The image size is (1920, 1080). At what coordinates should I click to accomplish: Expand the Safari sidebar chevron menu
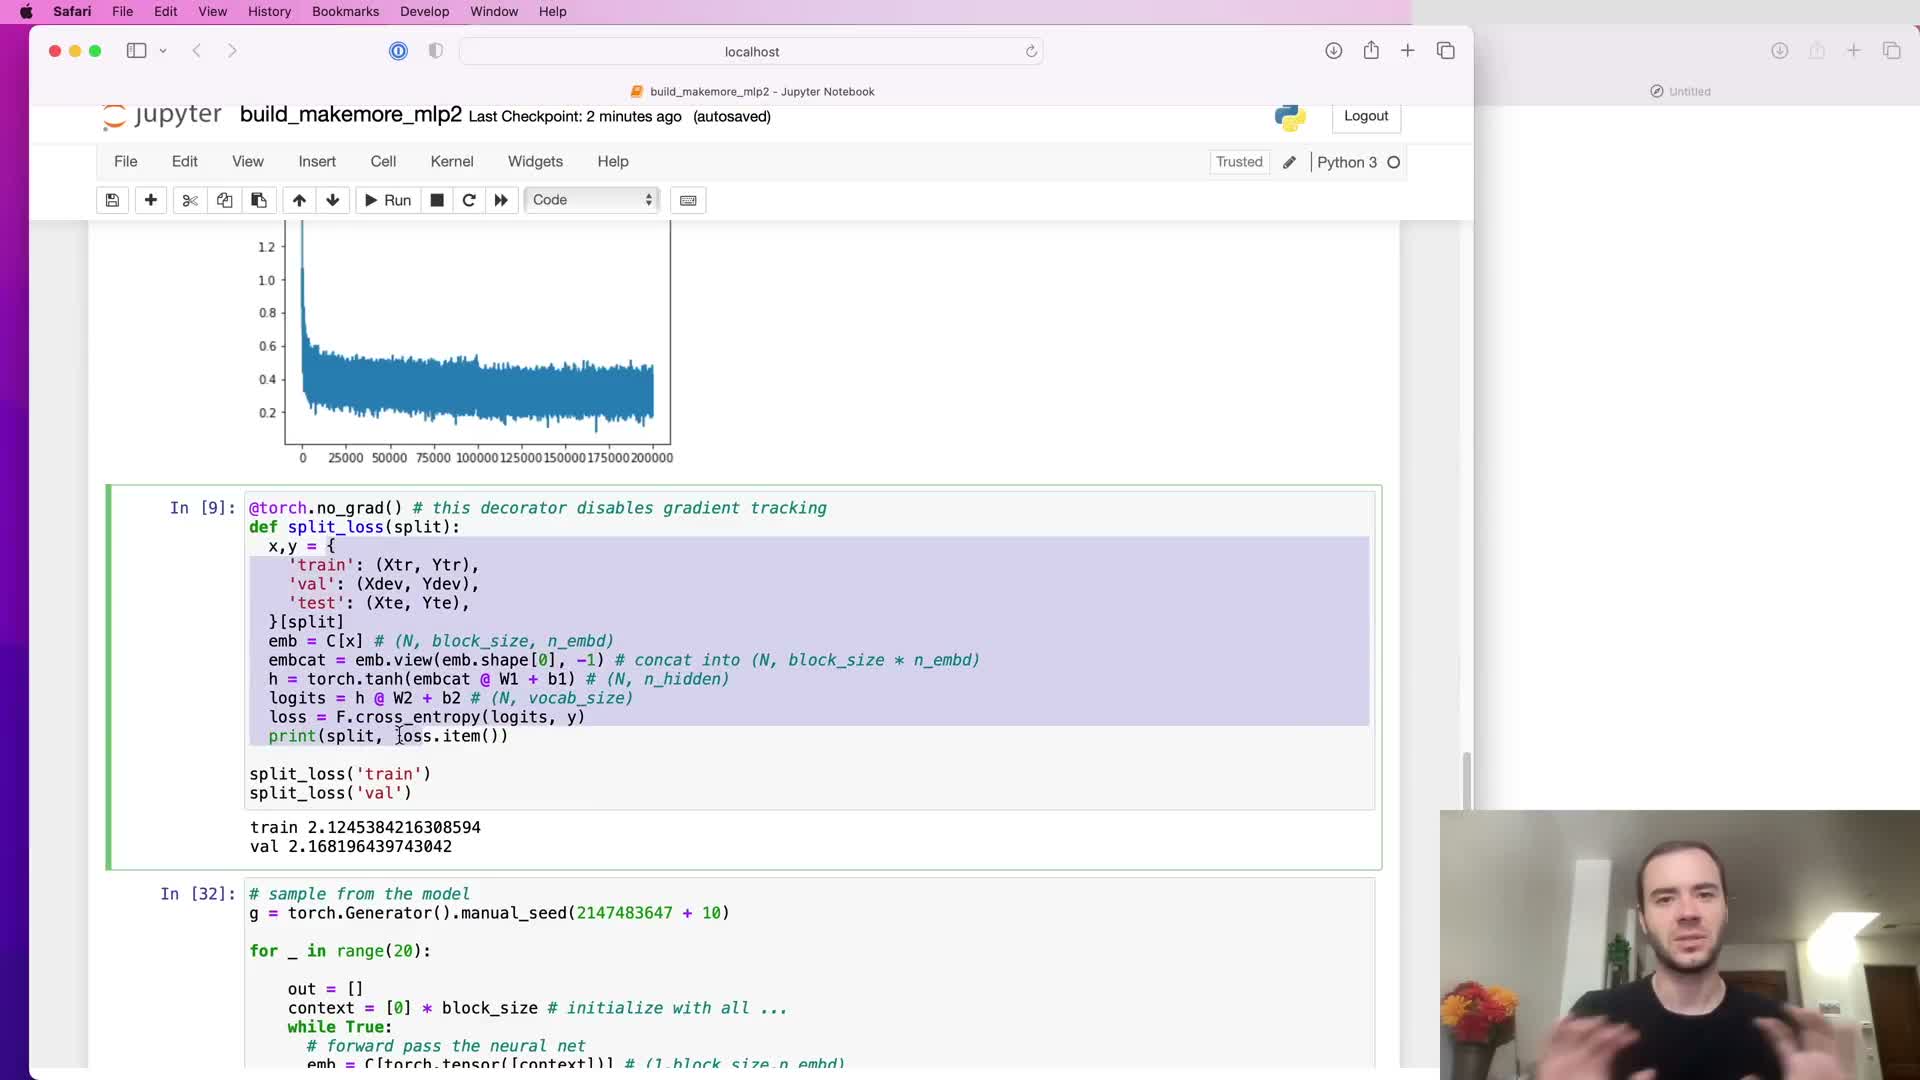(x=163, y=51)
